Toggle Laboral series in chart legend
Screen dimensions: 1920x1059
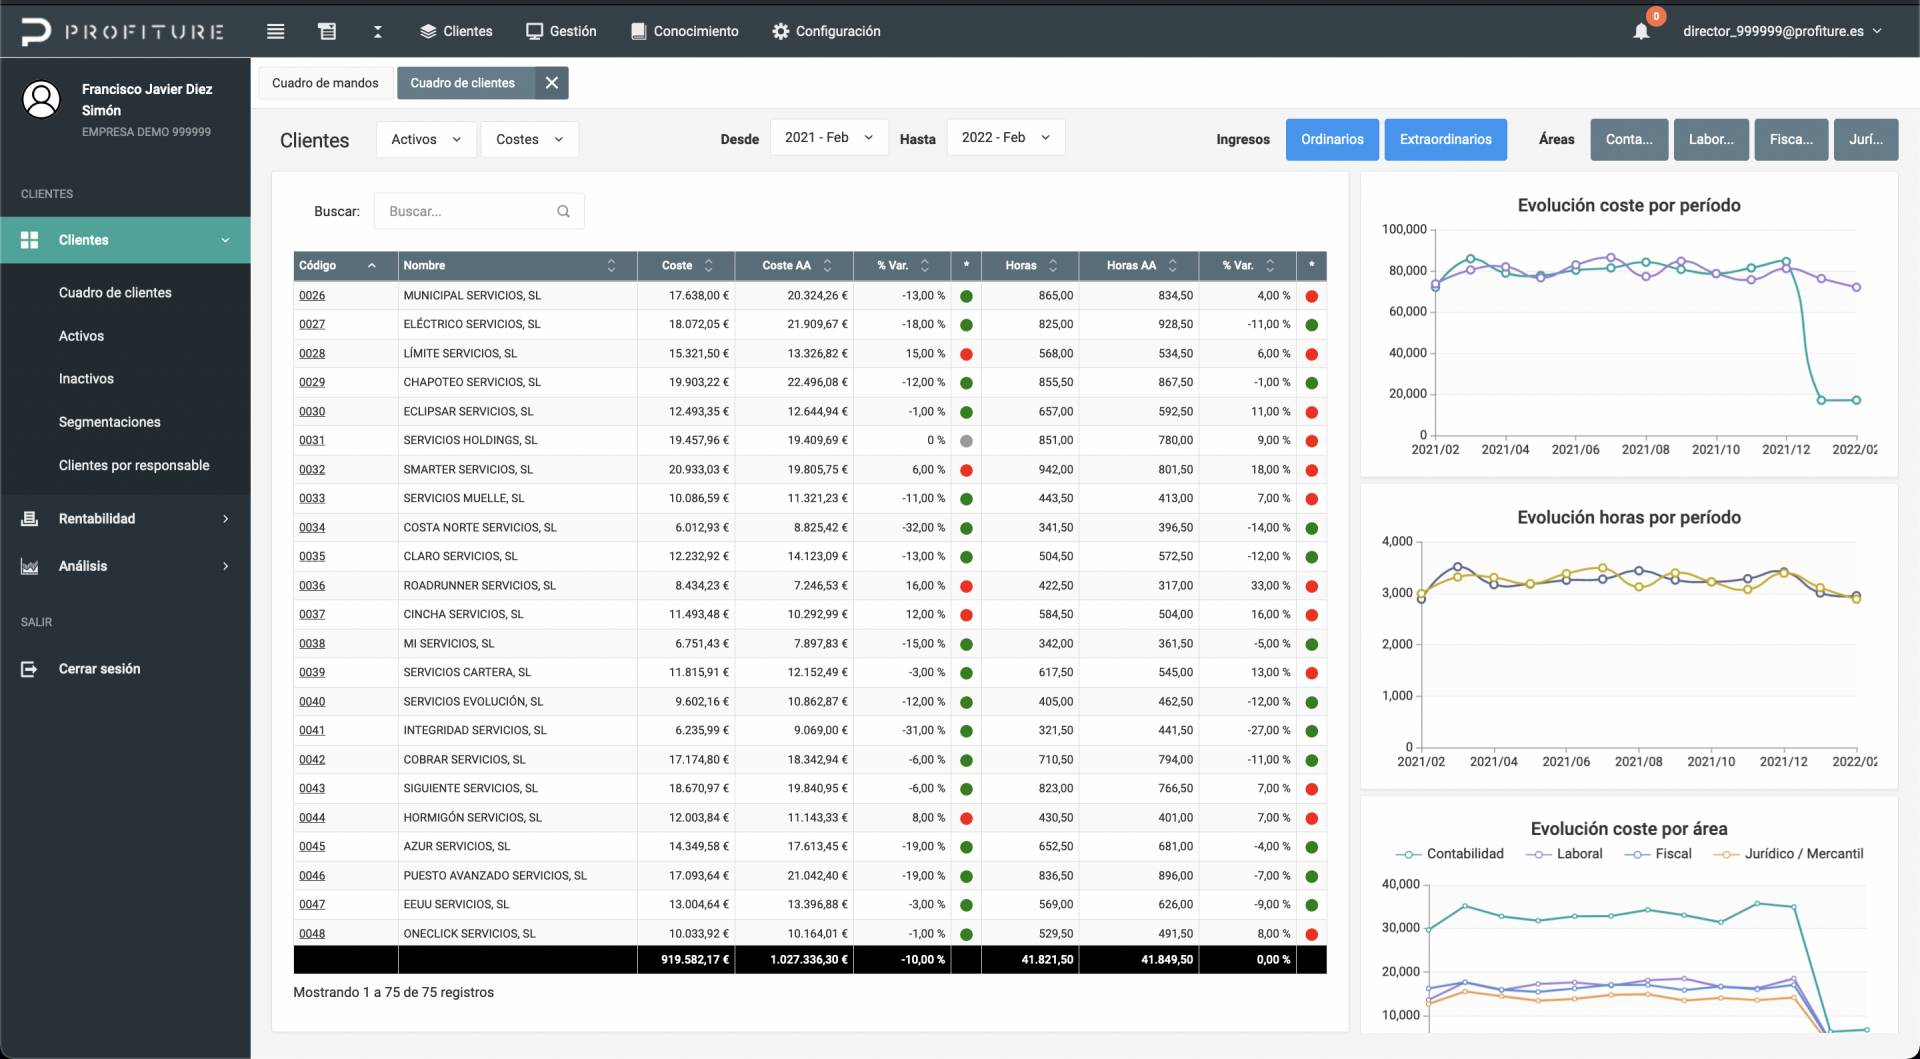click(1564, 854)
